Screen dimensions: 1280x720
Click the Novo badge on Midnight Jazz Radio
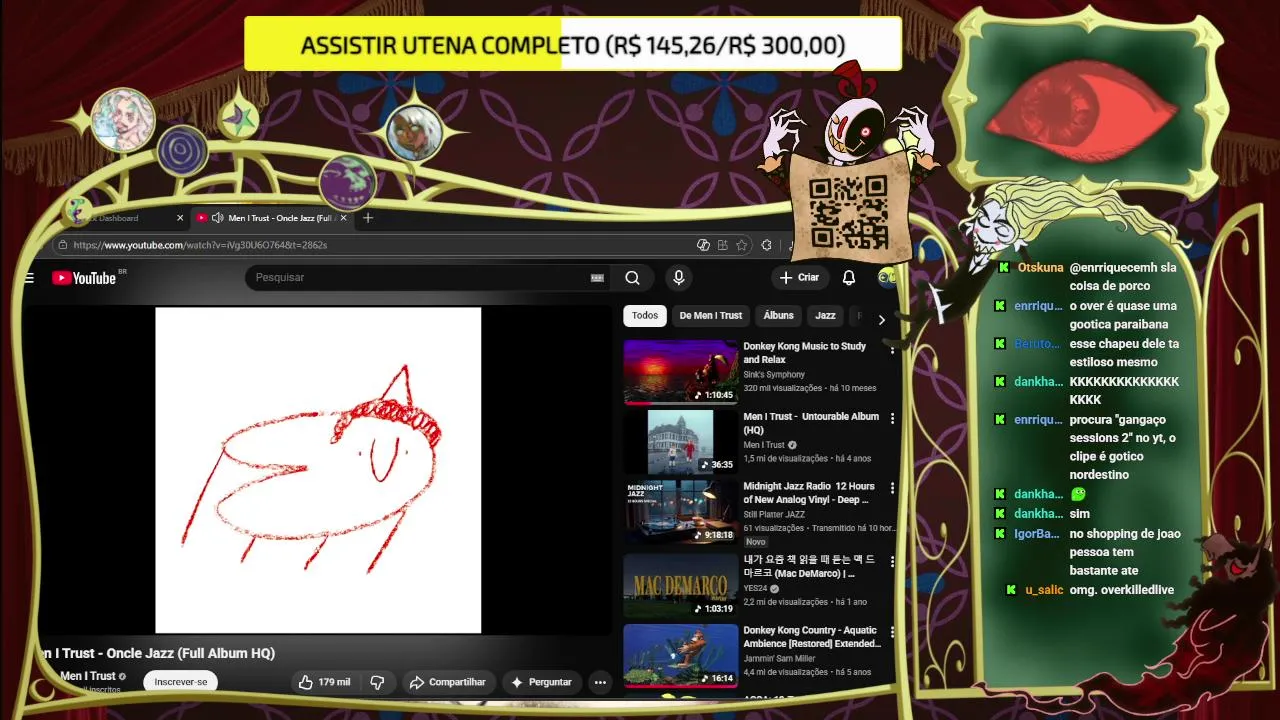[755, 541]
